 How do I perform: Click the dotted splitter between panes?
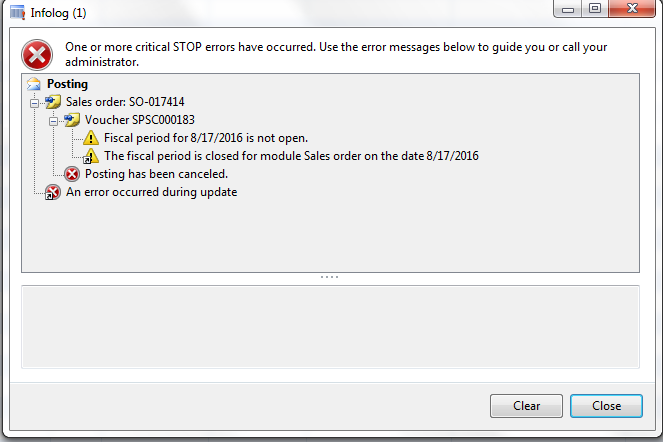click(x=329, y=277)
